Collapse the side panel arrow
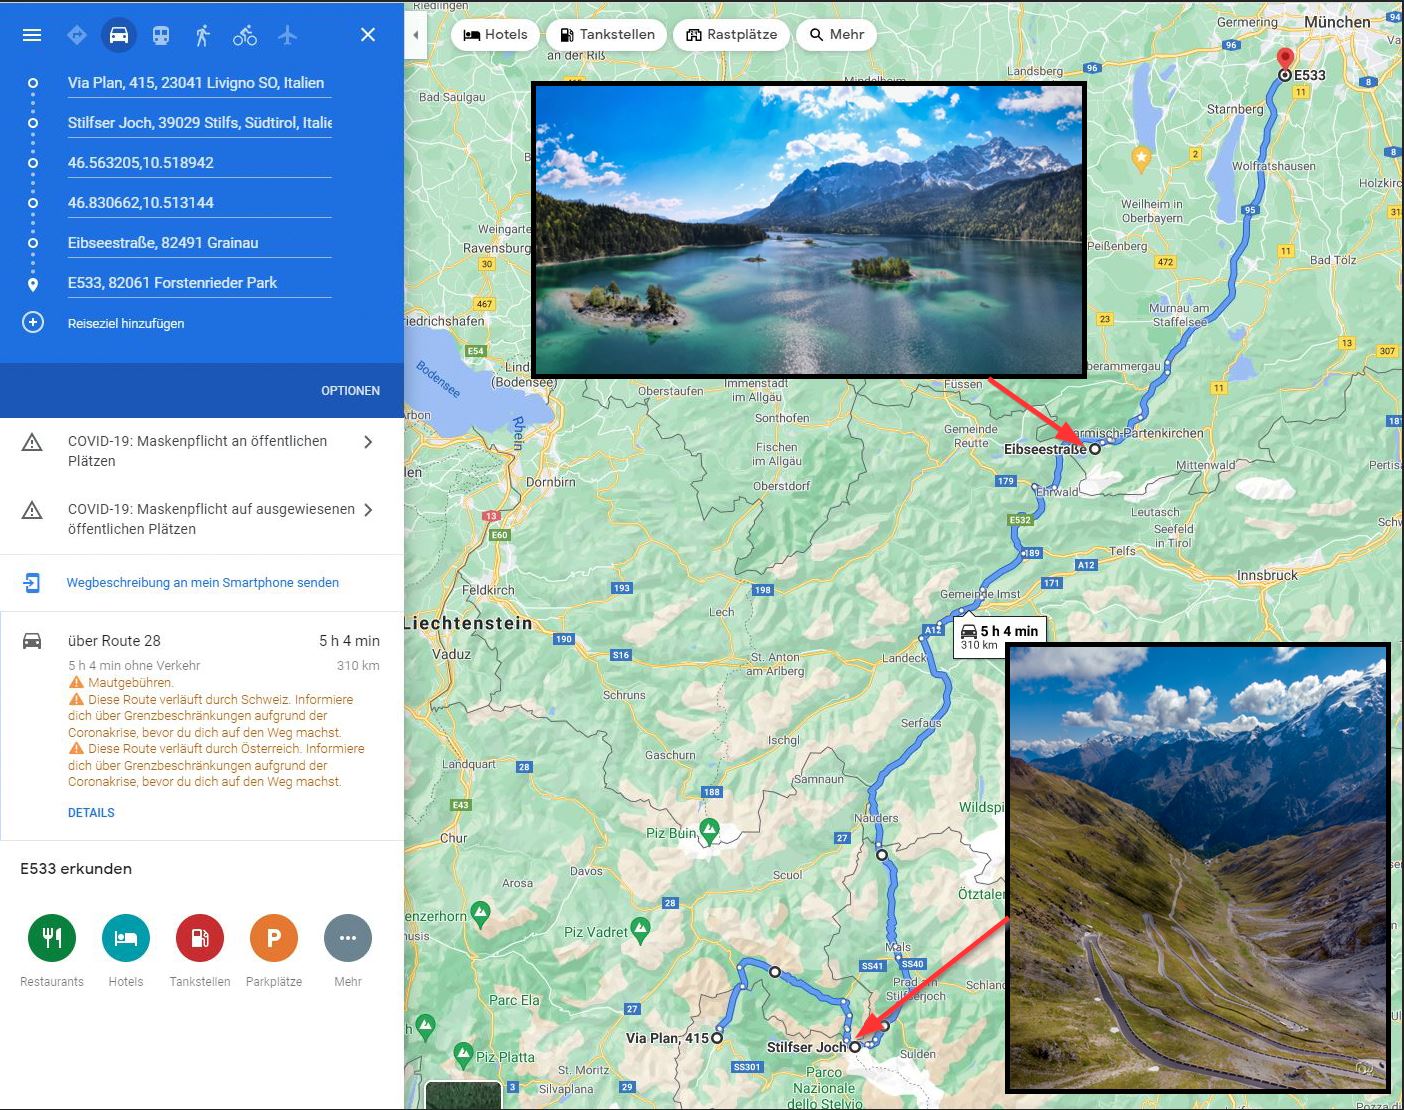1404x1110 pixels. coord(416,35)
